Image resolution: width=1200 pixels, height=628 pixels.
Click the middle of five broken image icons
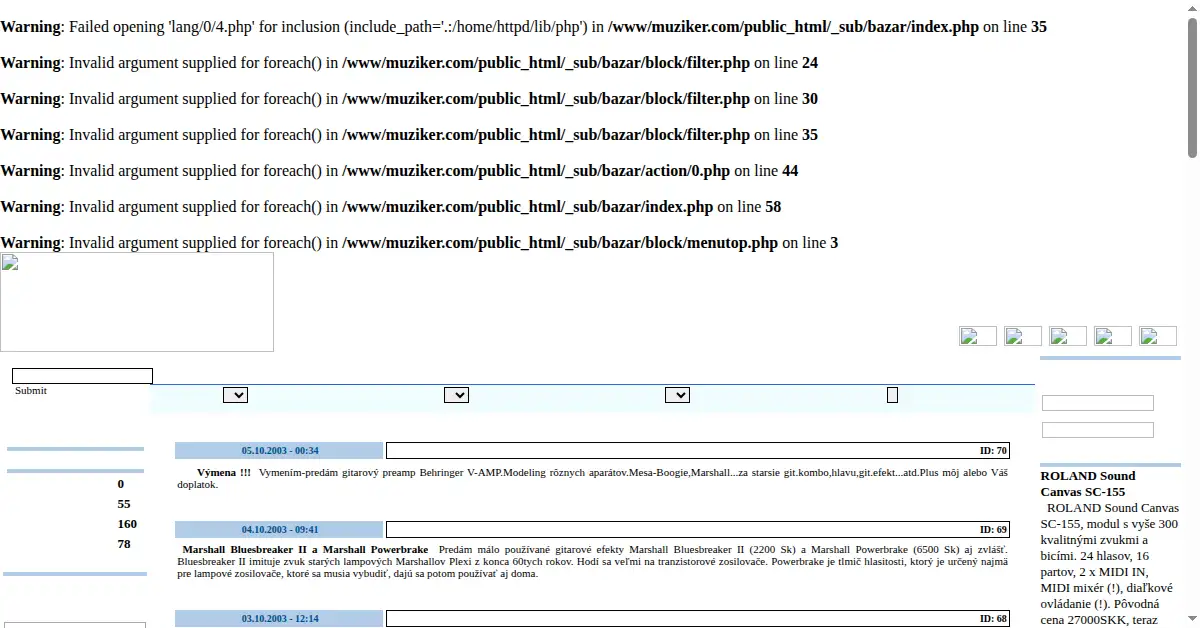click(x=1068, y=336)
